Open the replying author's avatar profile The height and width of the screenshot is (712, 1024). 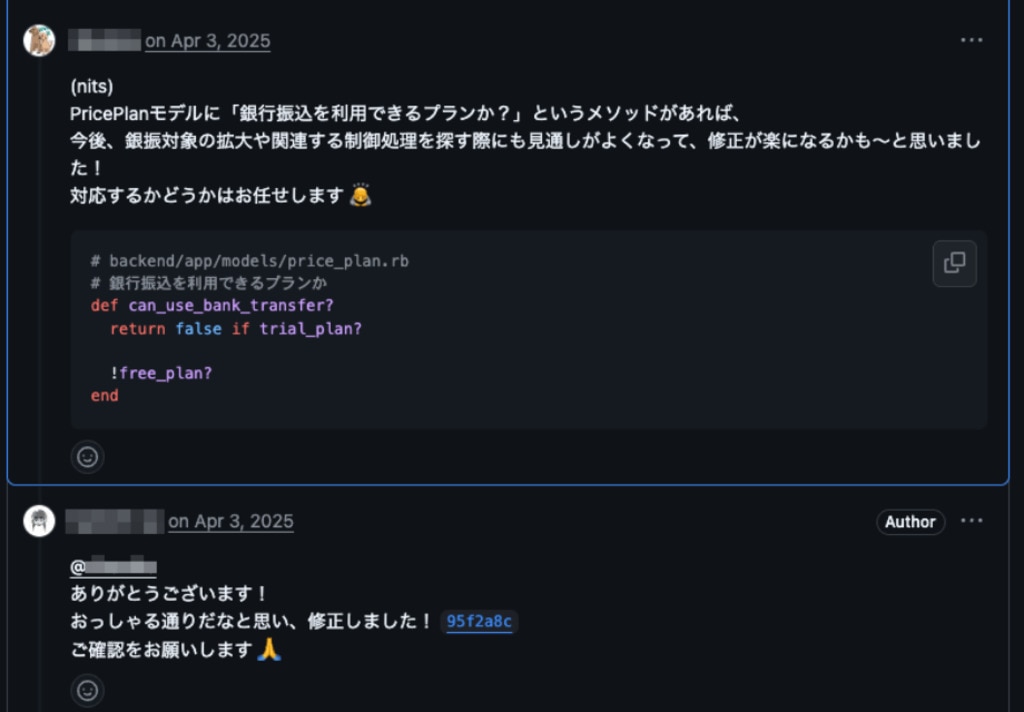click(x=39, y=521)
